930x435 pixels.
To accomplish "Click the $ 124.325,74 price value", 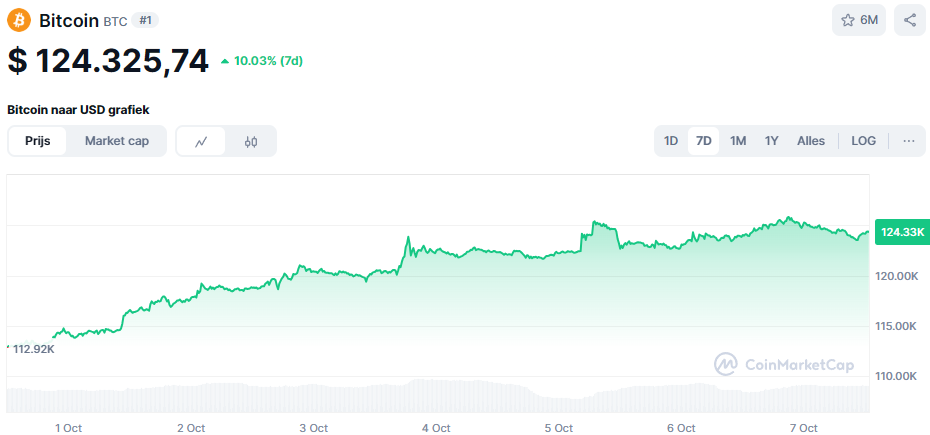I will 108,61.
